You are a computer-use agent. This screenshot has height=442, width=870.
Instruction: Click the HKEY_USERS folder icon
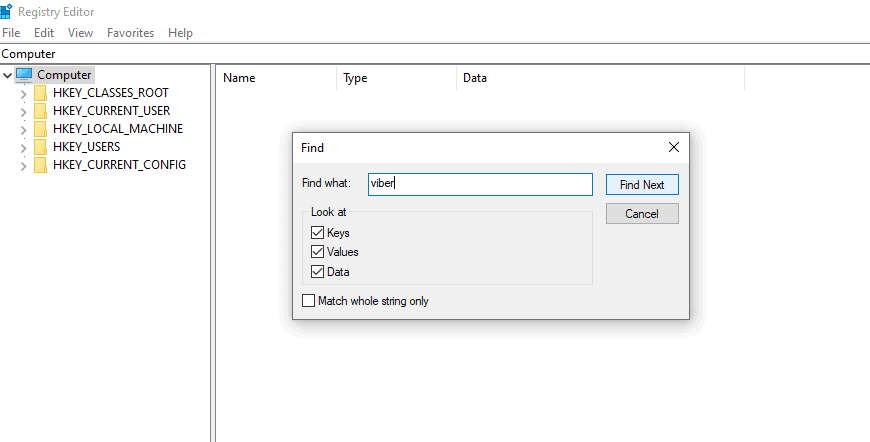pos(40,147)
